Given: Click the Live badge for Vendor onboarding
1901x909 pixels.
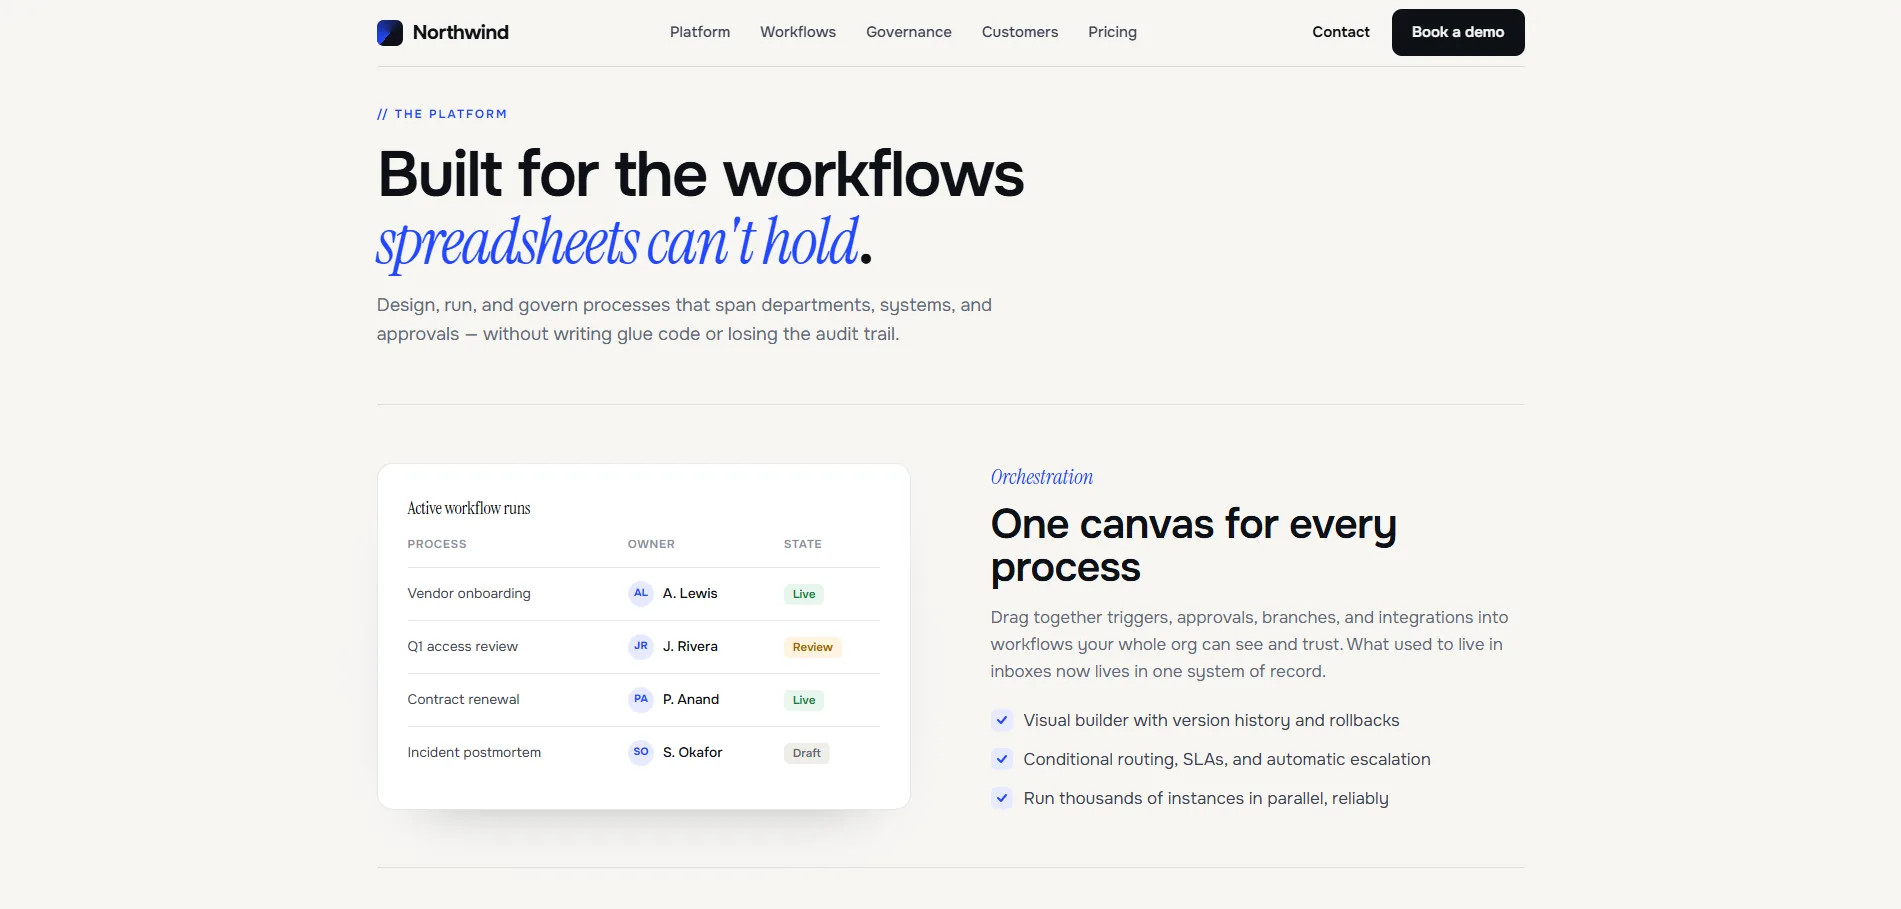Looking at the screenshot, I should [x=804, y=594].
